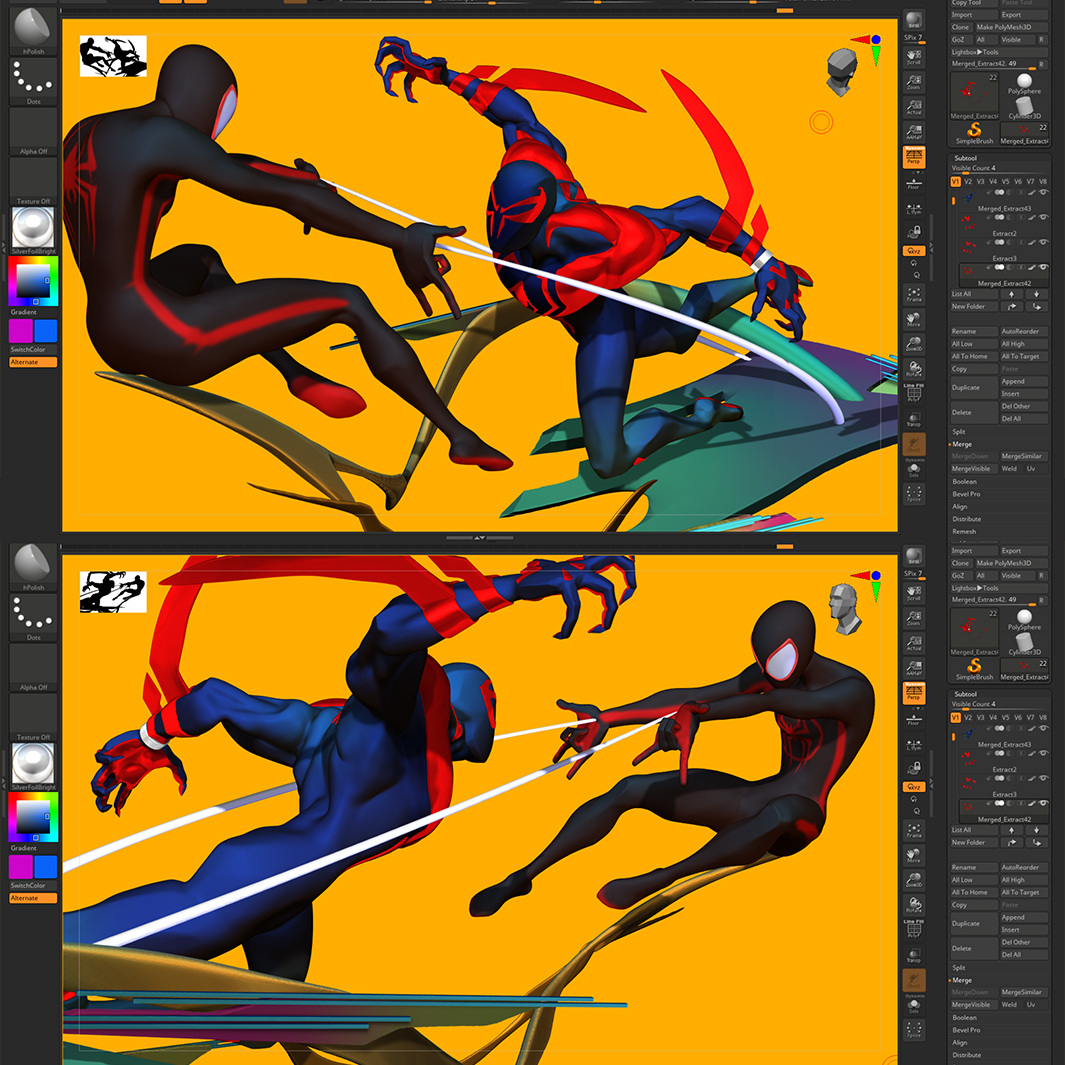Click the BPR icon in bottom view
Image resolution: width=1065 pixels, height=1065 pixels.
[914, 556]
